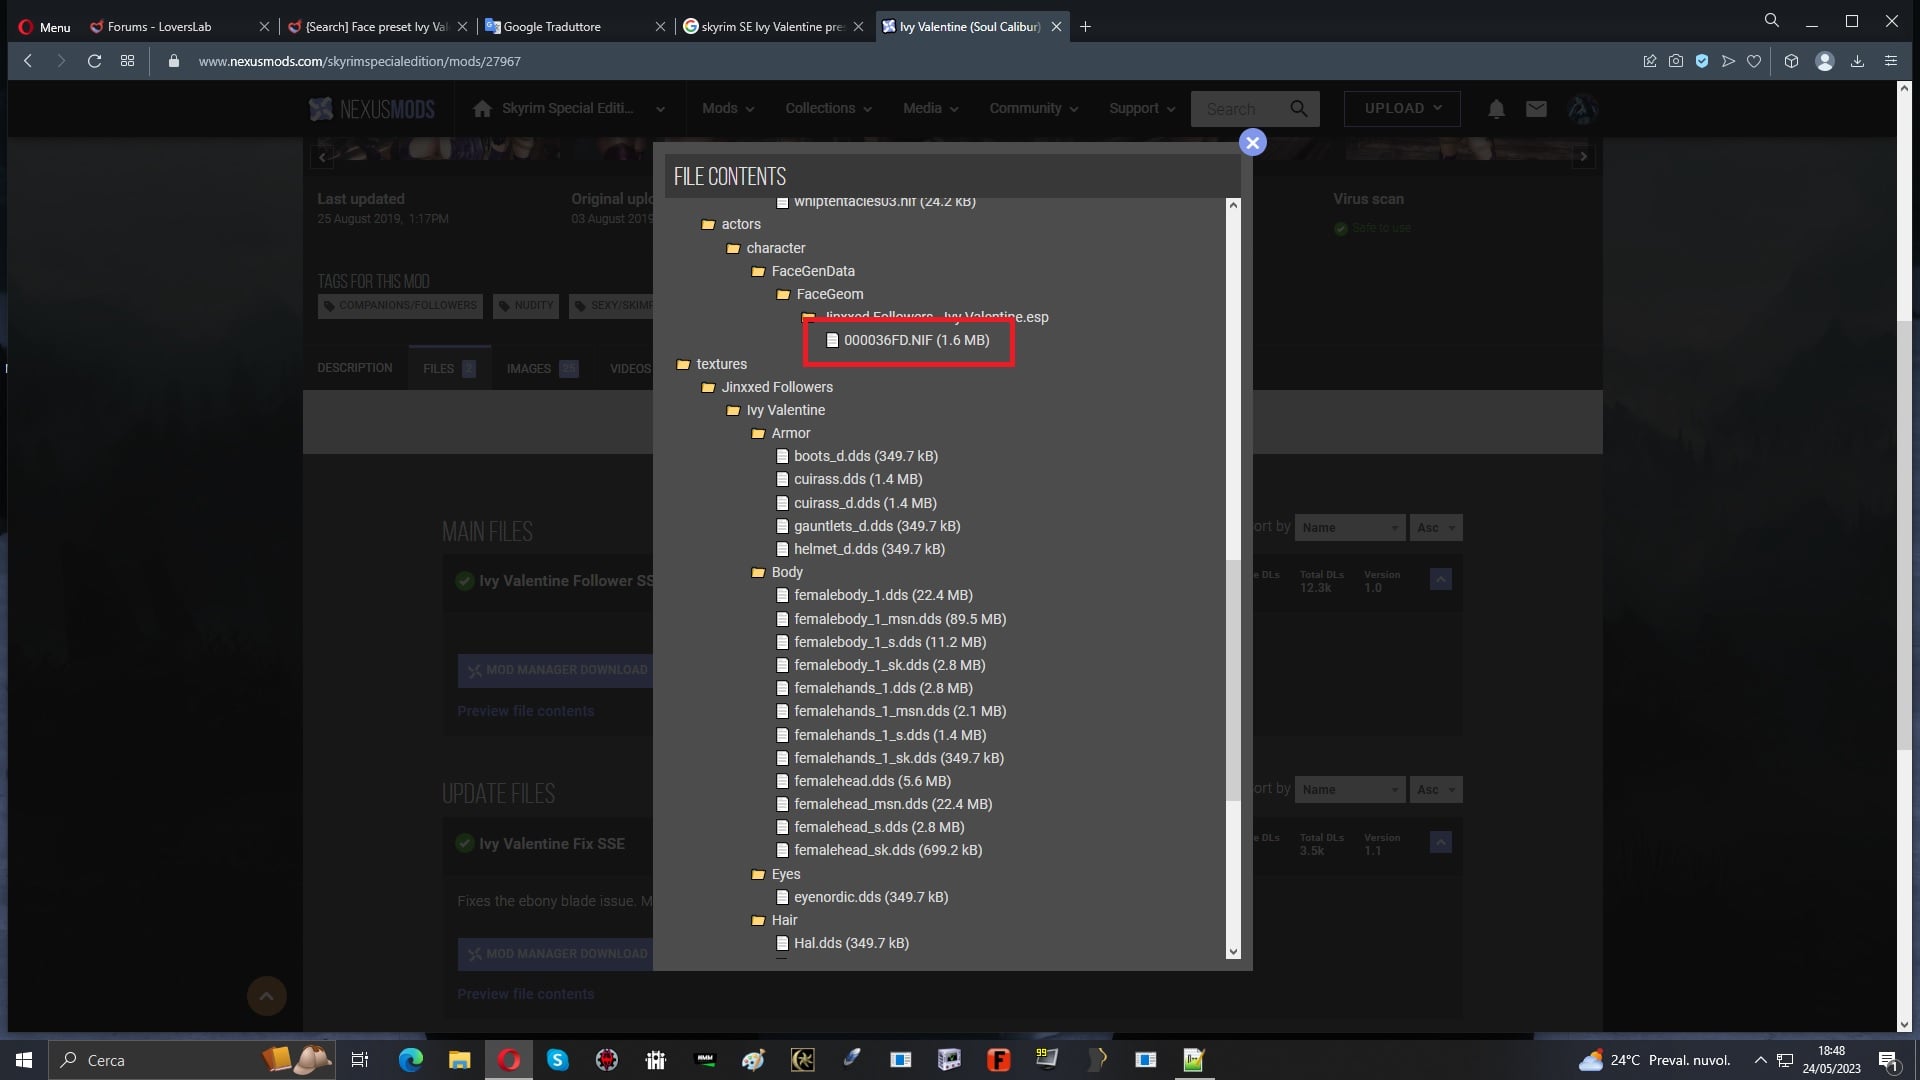Select the eyenordic.dds file

click(x=863, y=897)
